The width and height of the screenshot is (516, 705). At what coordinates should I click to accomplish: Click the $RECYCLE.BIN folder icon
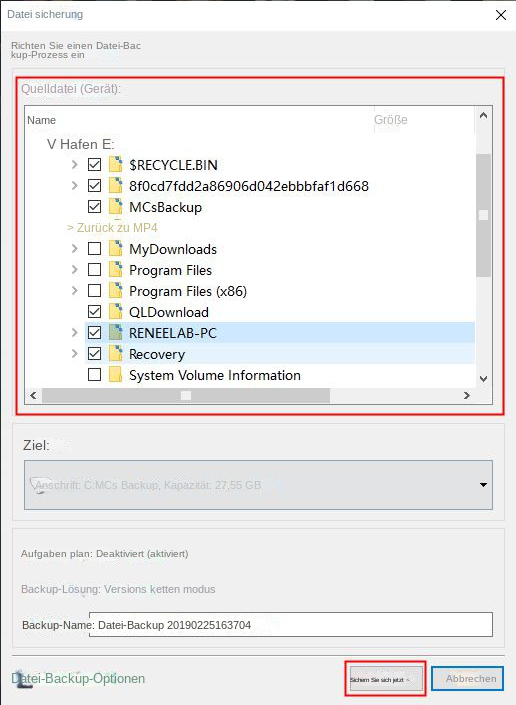pos(116,165)
